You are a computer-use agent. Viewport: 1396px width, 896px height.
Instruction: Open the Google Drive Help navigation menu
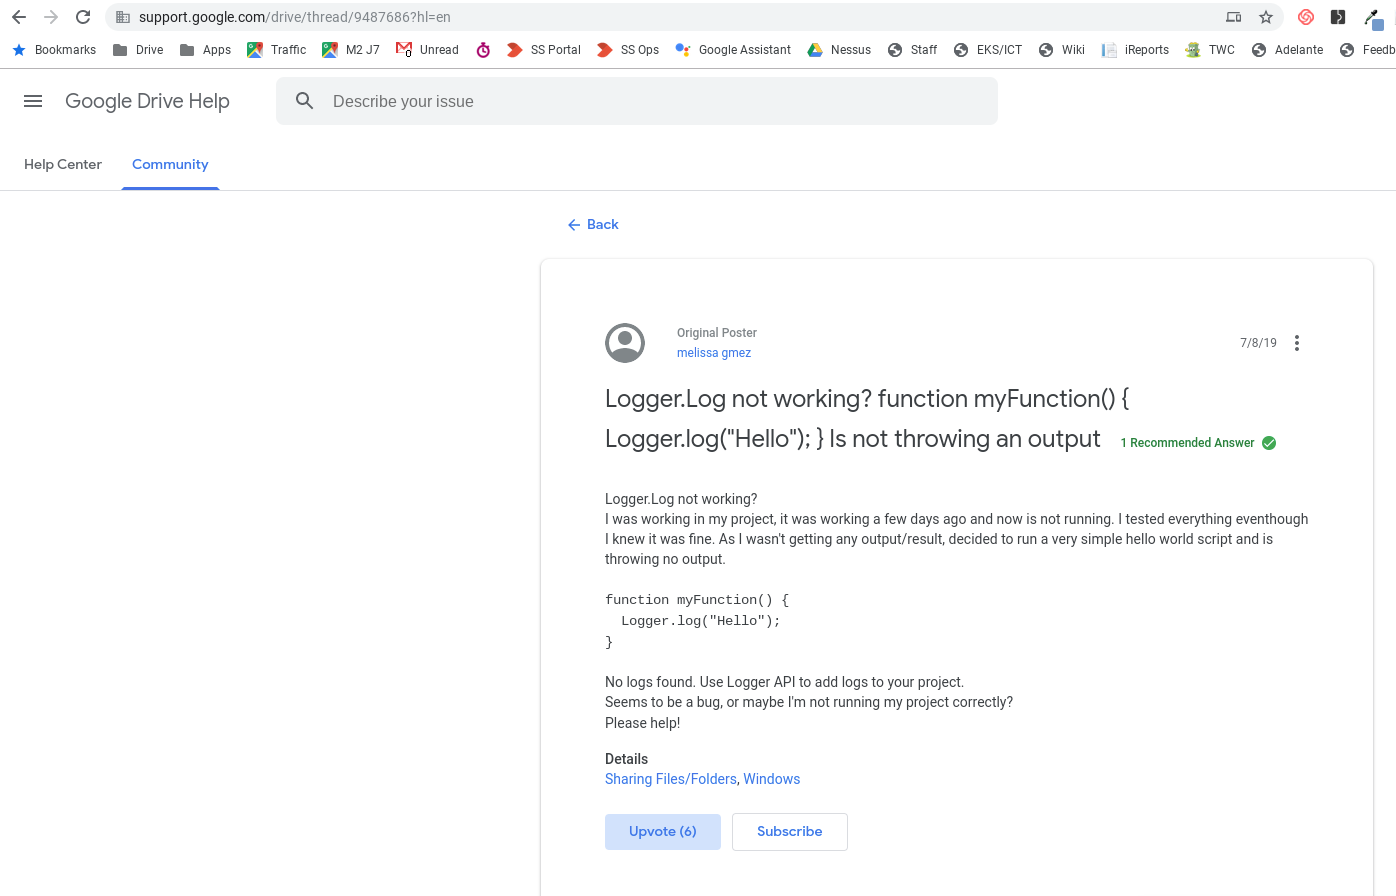click(33, 100)
